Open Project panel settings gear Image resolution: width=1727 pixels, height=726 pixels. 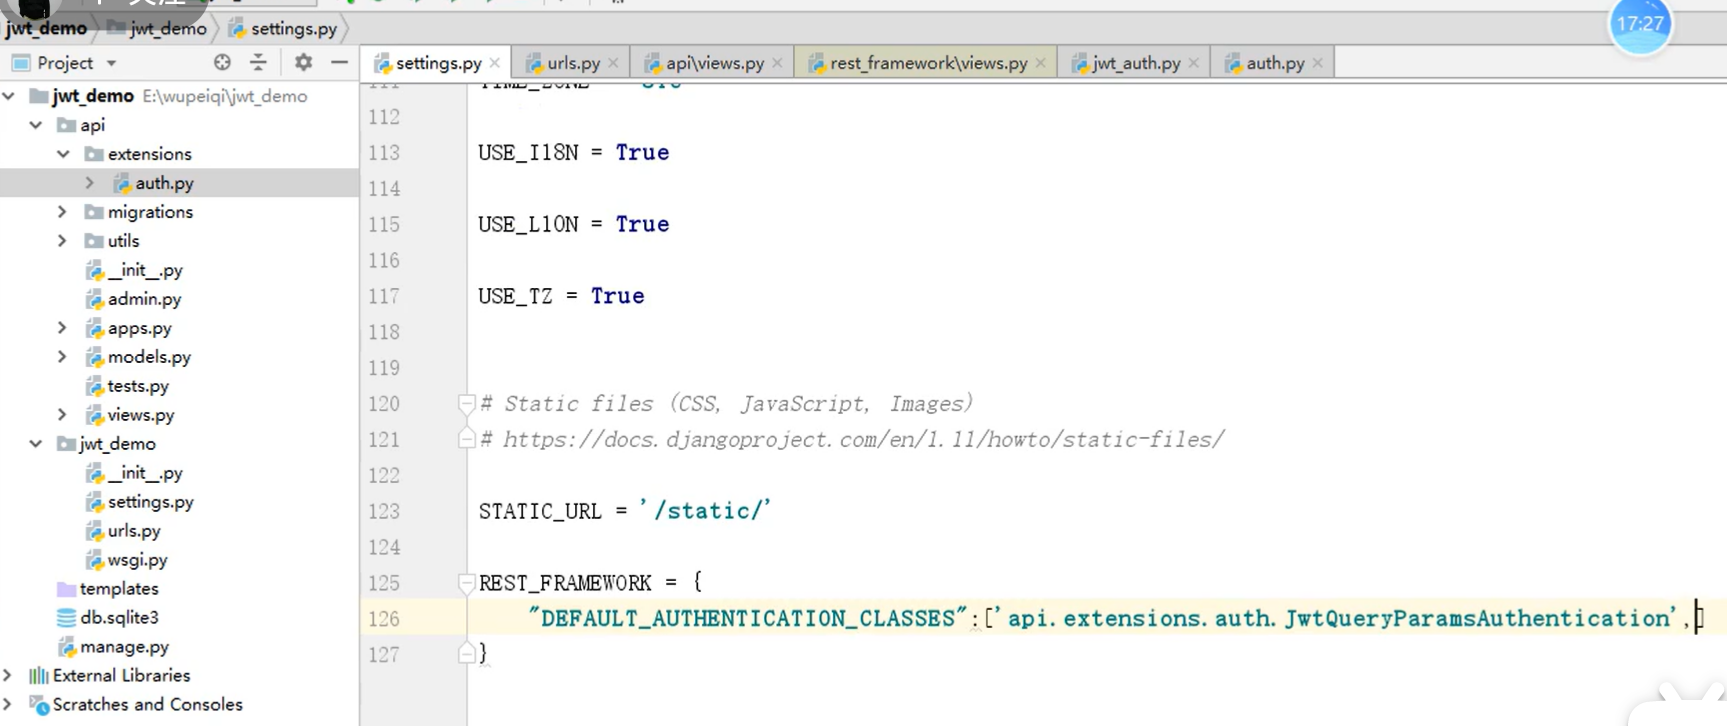(x=303, y=63)
